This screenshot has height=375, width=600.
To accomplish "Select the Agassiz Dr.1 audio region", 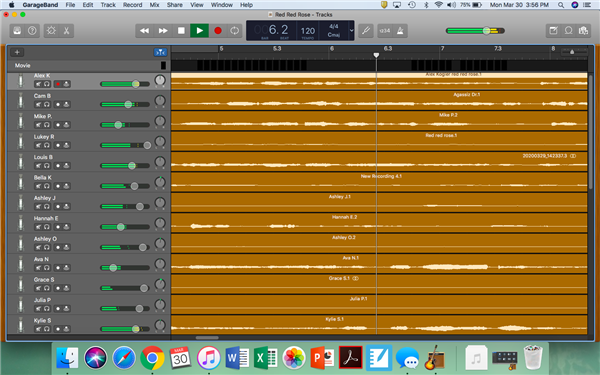I will tap(379, 101).
